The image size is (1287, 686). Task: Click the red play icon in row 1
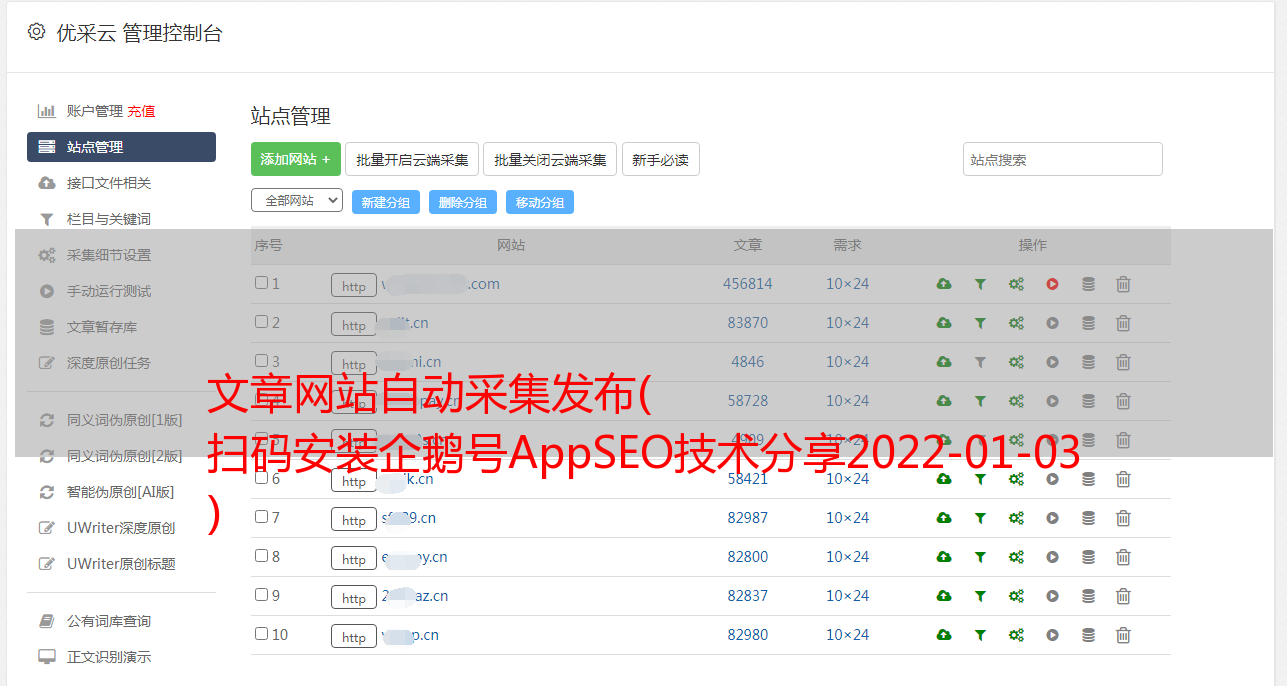click(1052, 284)
